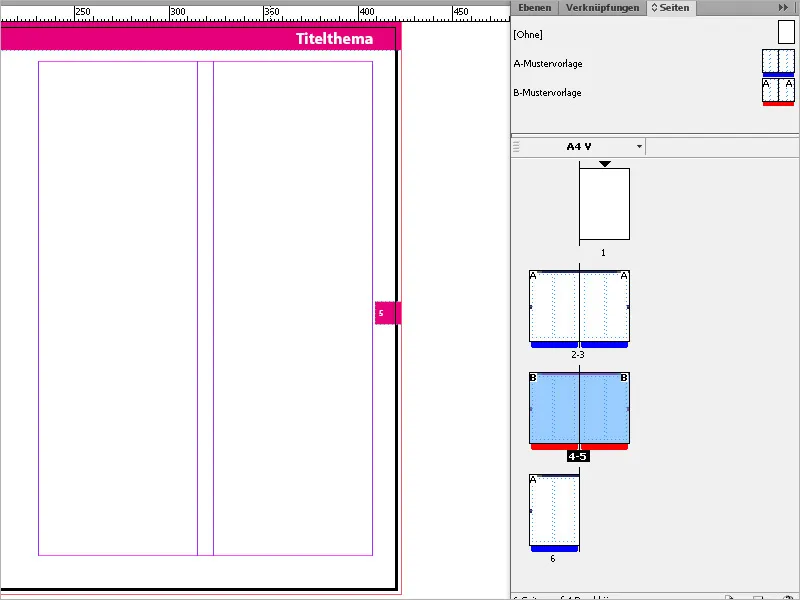Open the Pages panel flyout menu via double arrows
The image size is (800, 600).
tap(783, 7)
